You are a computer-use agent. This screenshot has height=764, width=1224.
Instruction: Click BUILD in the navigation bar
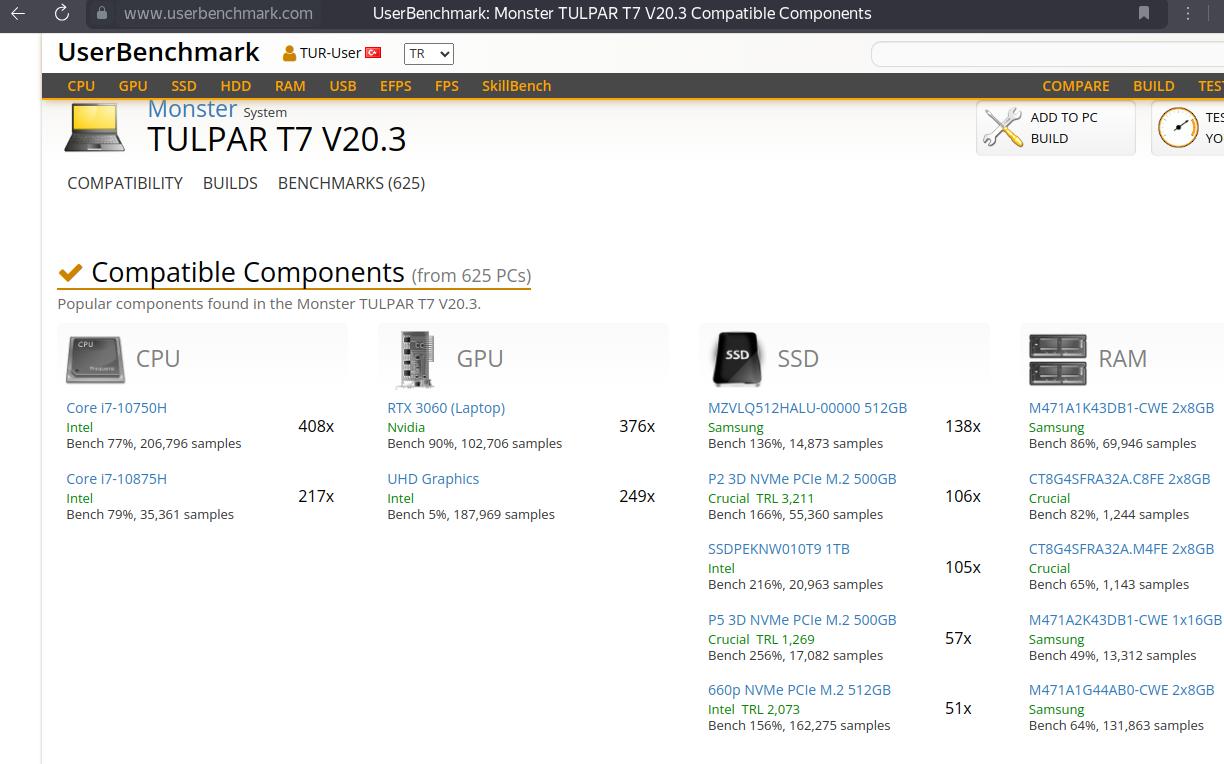click(1154, 86)
